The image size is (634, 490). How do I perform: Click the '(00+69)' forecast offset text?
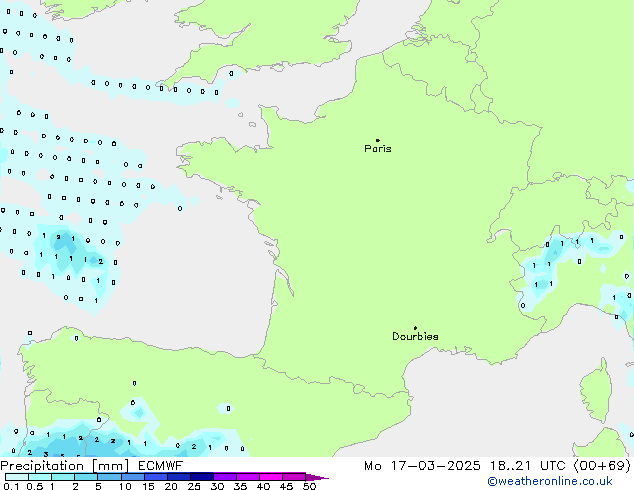pyautogui.click(x=602, y=466)
